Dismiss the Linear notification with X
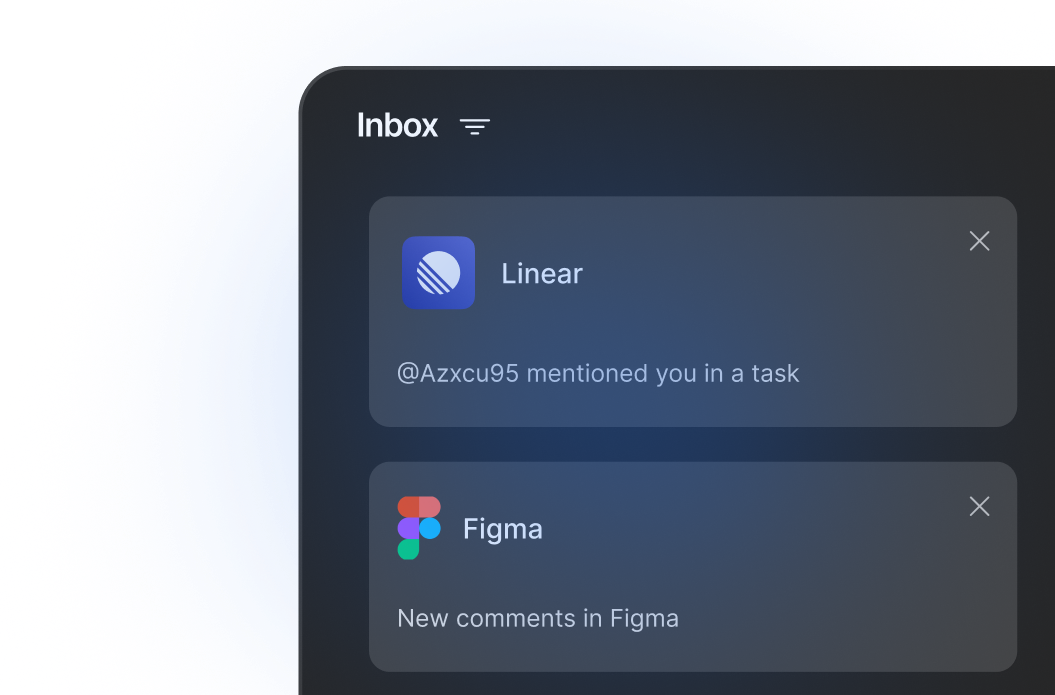1055x695 pixels. (x=979, y=241)
